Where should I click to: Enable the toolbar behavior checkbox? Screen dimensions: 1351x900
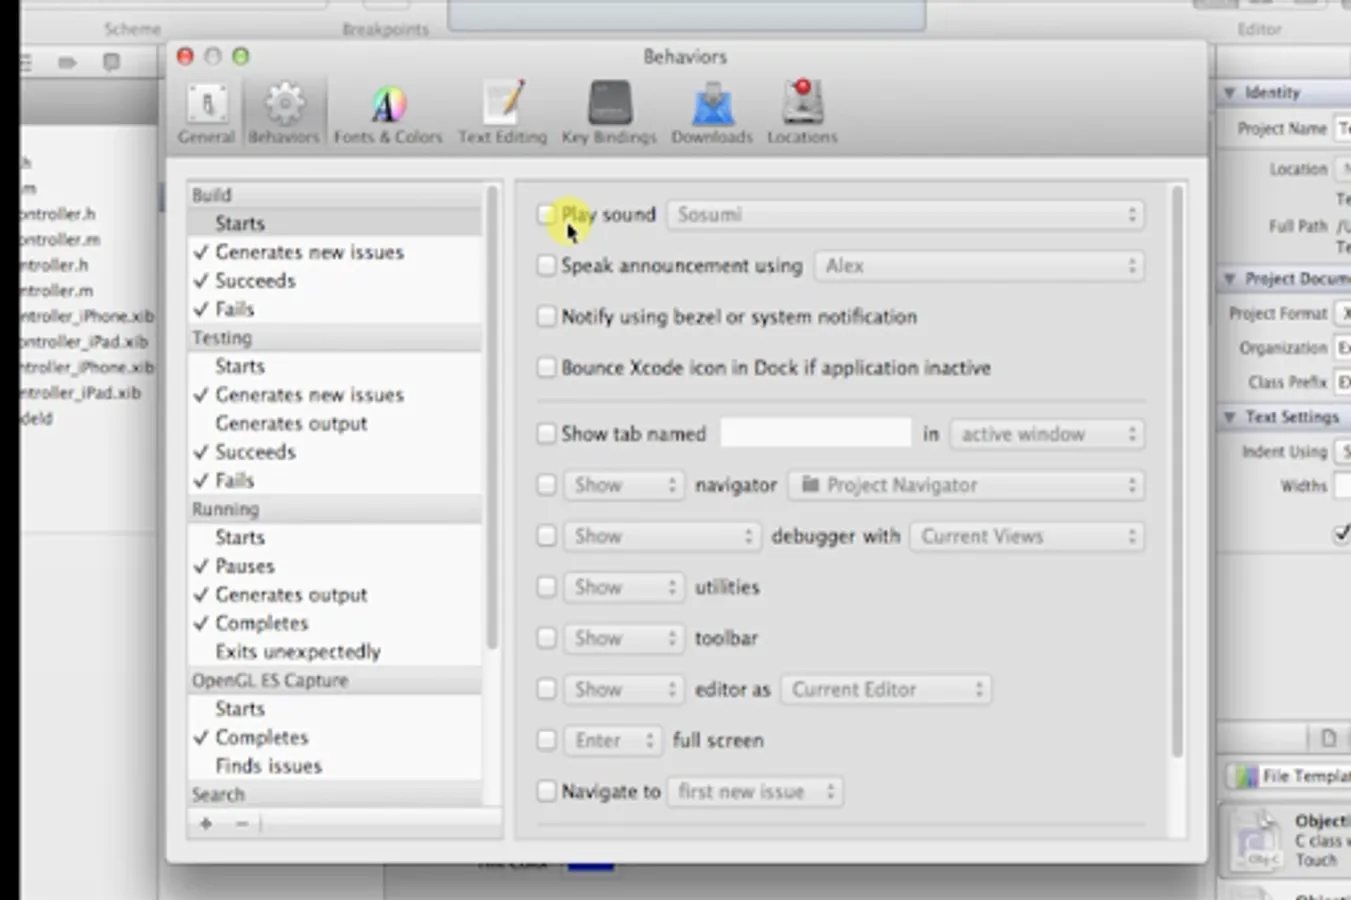coord(546,638)
